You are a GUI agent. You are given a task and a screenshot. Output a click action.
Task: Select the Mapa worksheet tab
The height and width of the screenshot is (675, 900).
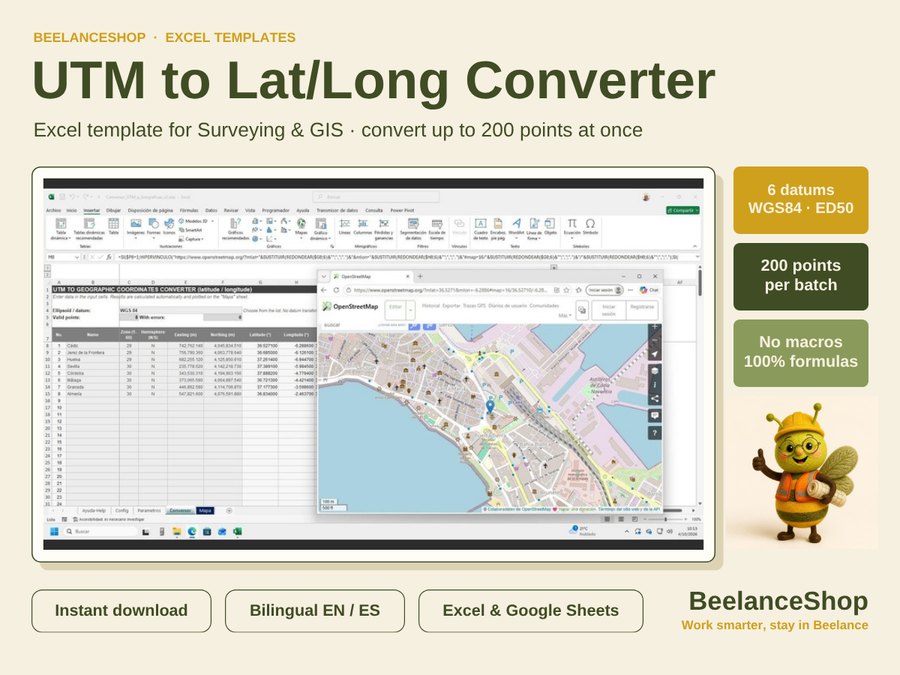[205, 510]
